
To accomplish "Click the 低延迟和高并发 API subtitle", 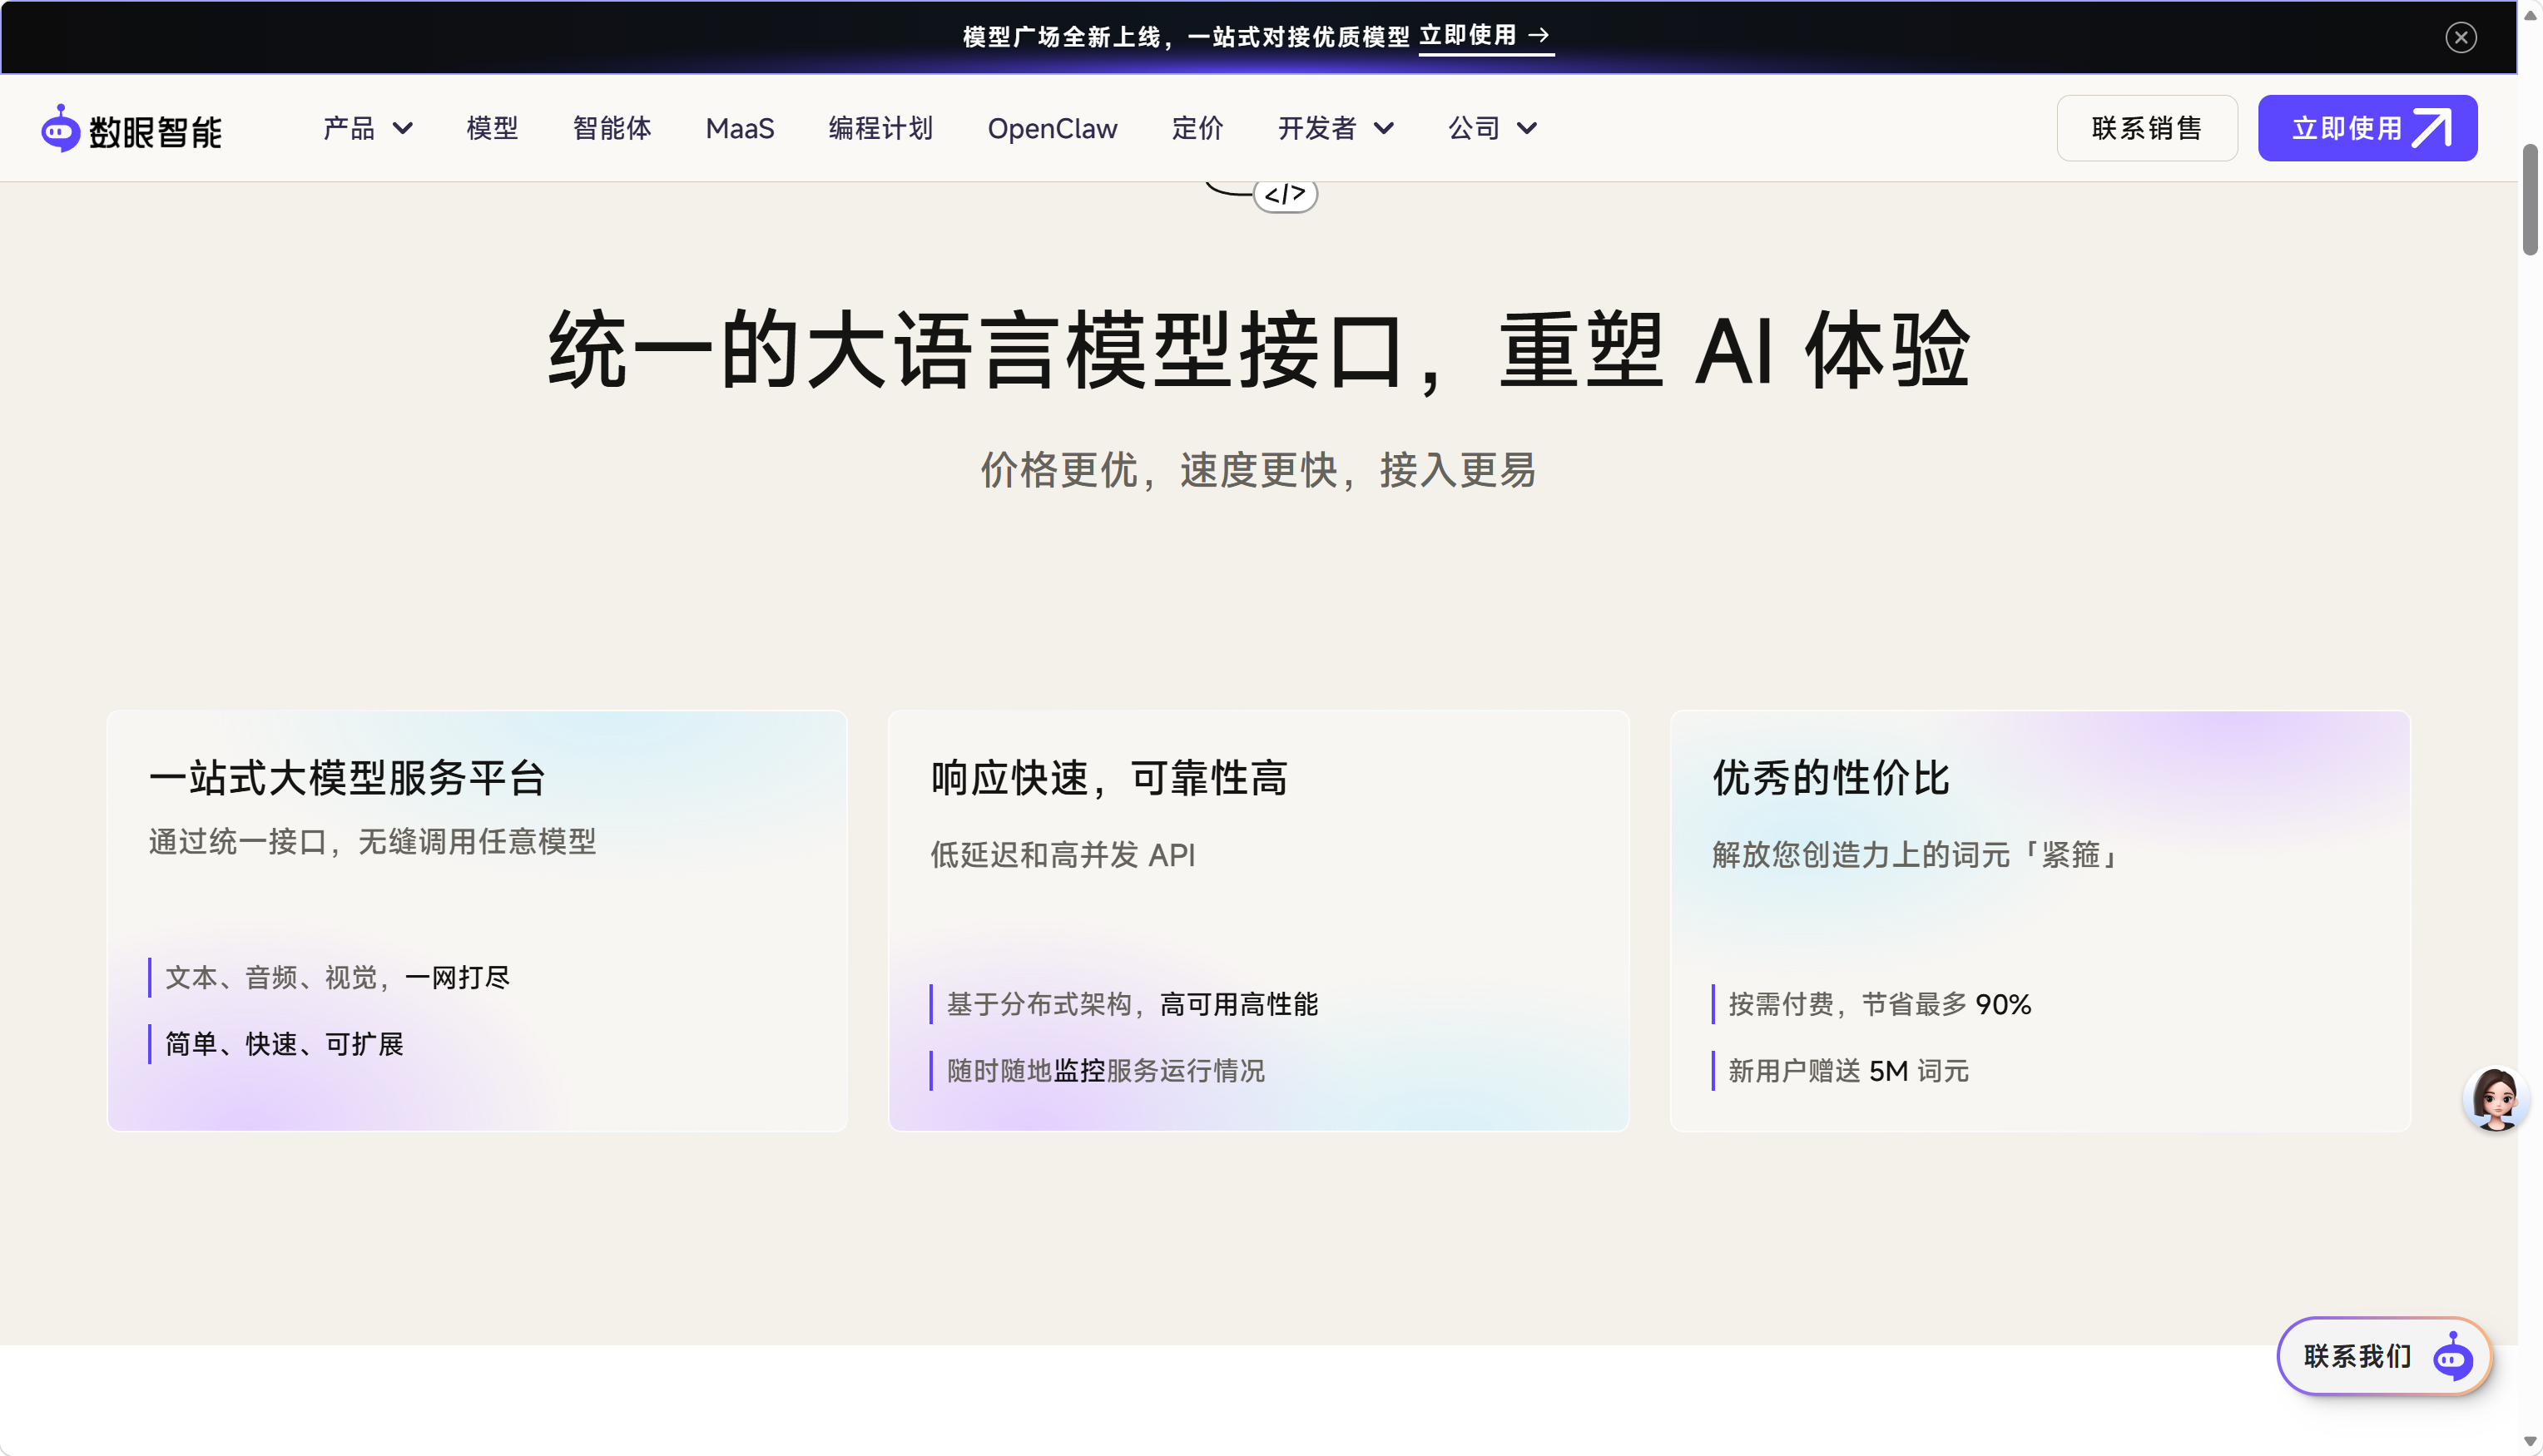I will pos(1063,855).
